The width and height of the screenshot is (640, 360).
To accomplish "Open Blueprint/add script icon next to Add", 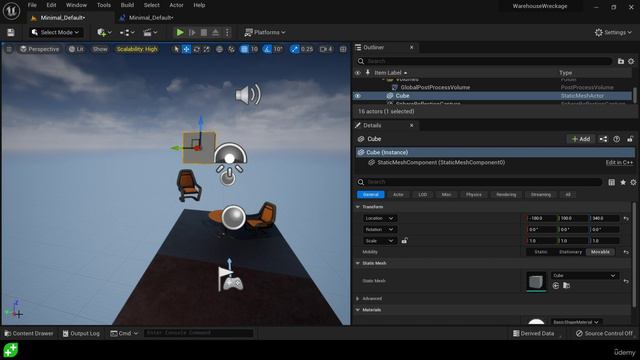I will (603, 139).
